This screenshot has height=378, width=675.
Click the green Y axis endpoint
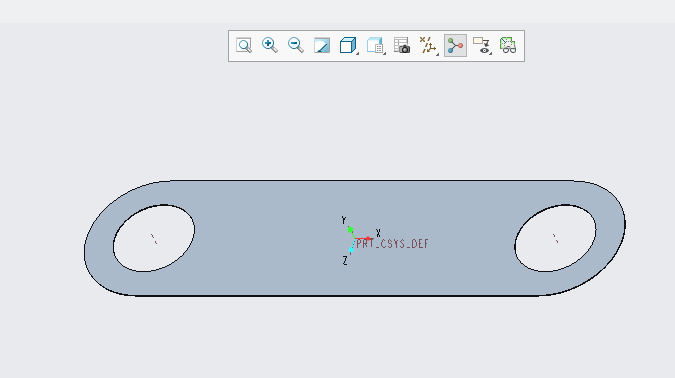tap(350, 230)
